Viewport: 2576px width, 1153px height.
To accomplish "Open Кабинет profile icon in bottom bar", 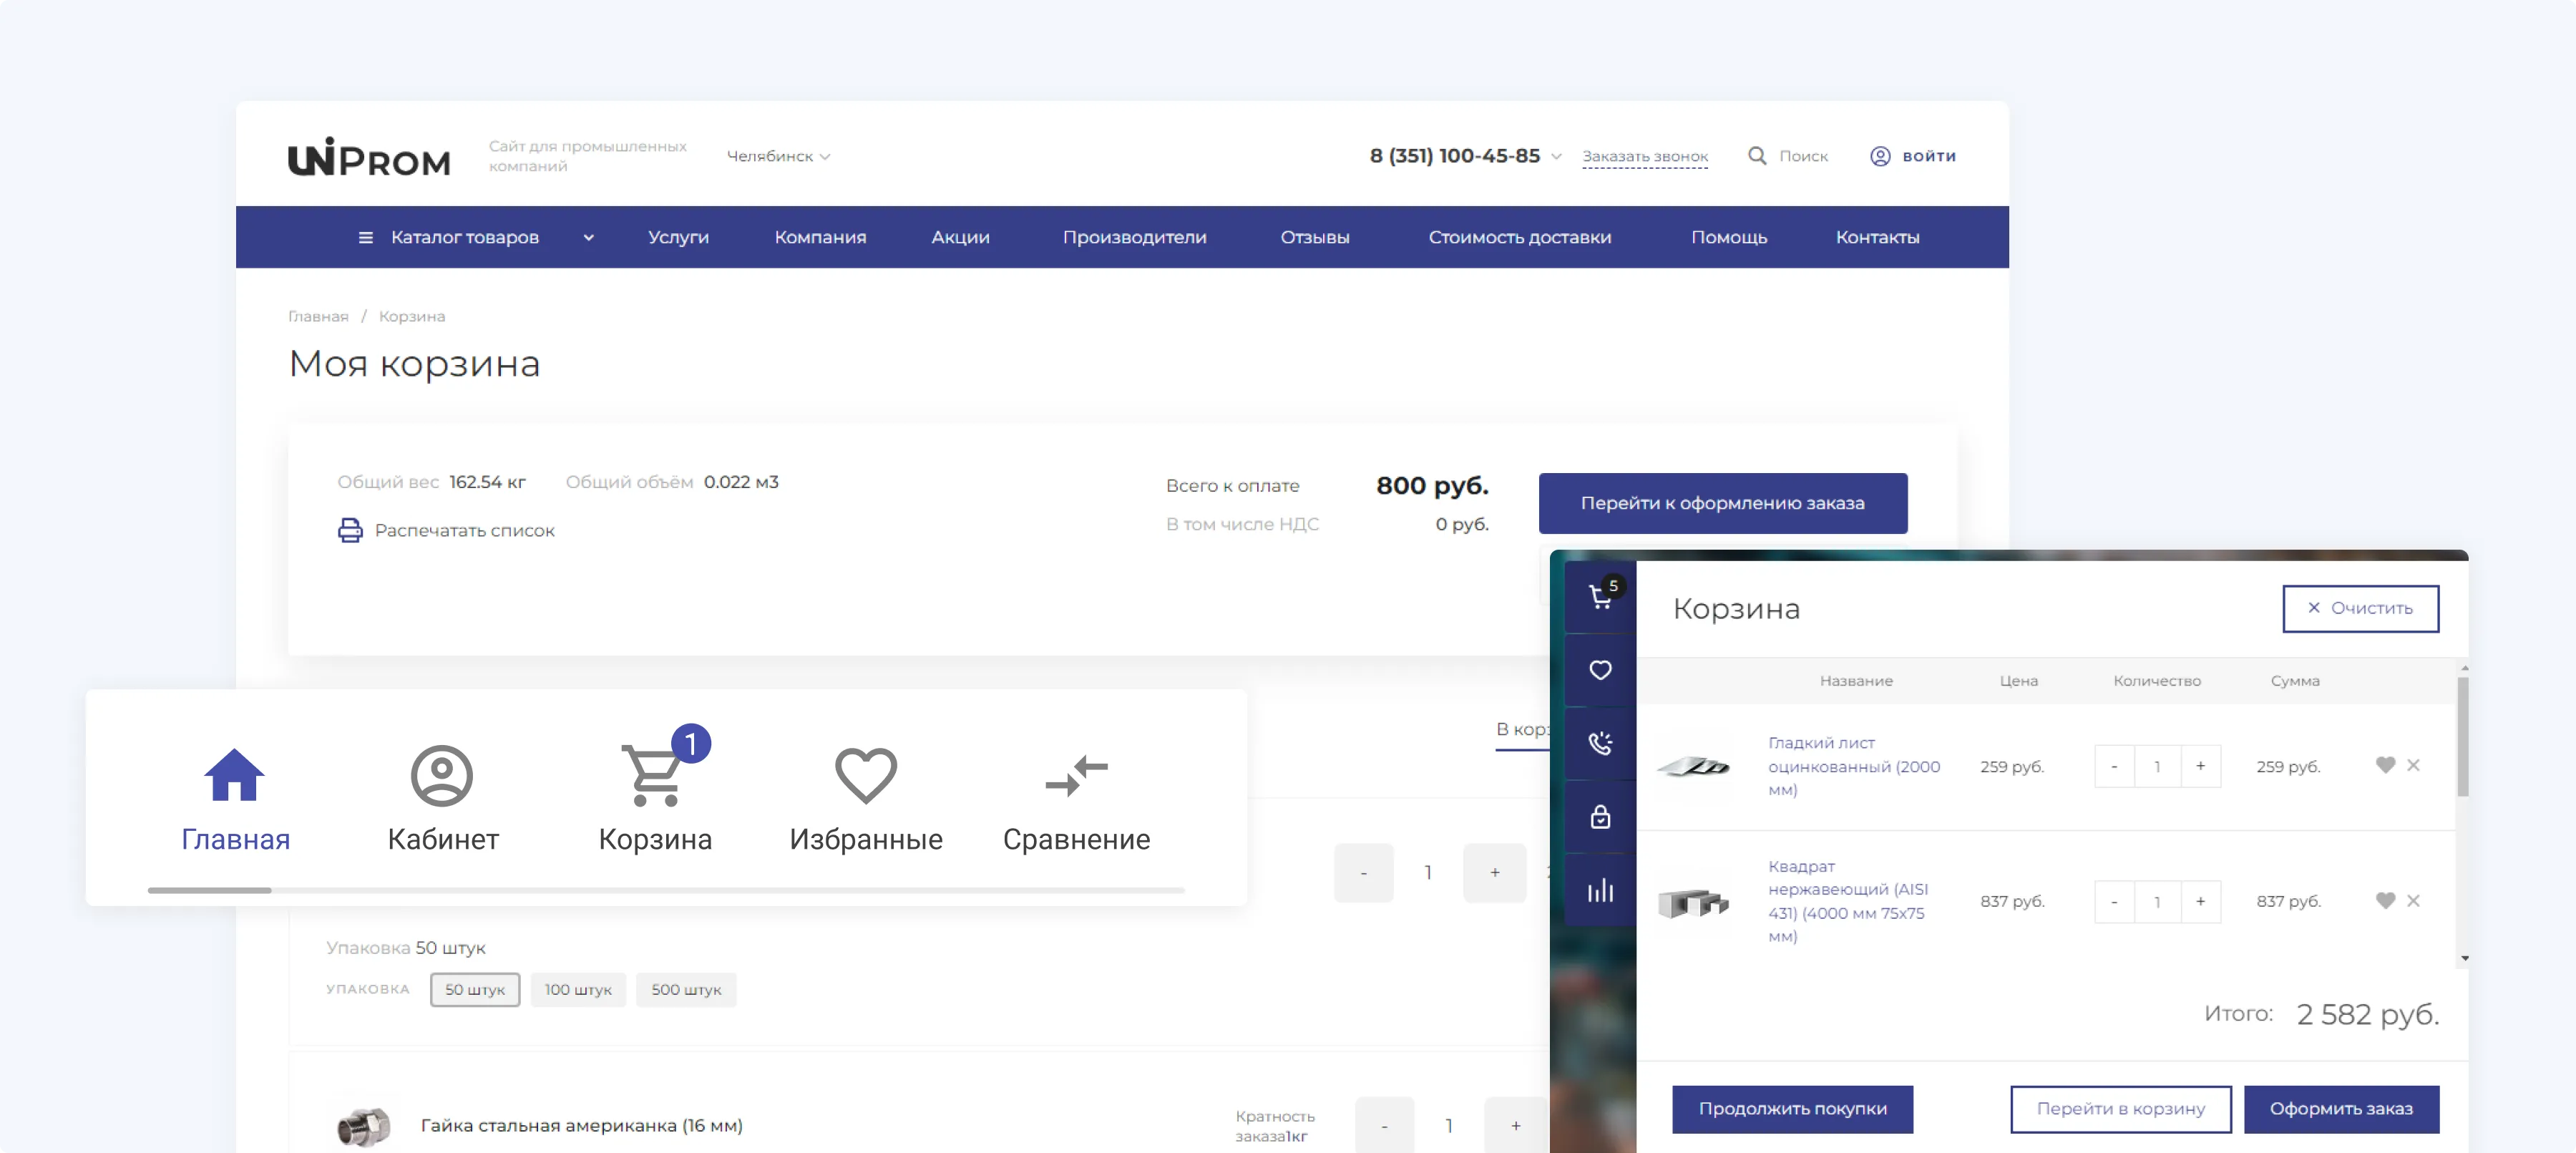I will pyautogui.click(x=441, y=775).
